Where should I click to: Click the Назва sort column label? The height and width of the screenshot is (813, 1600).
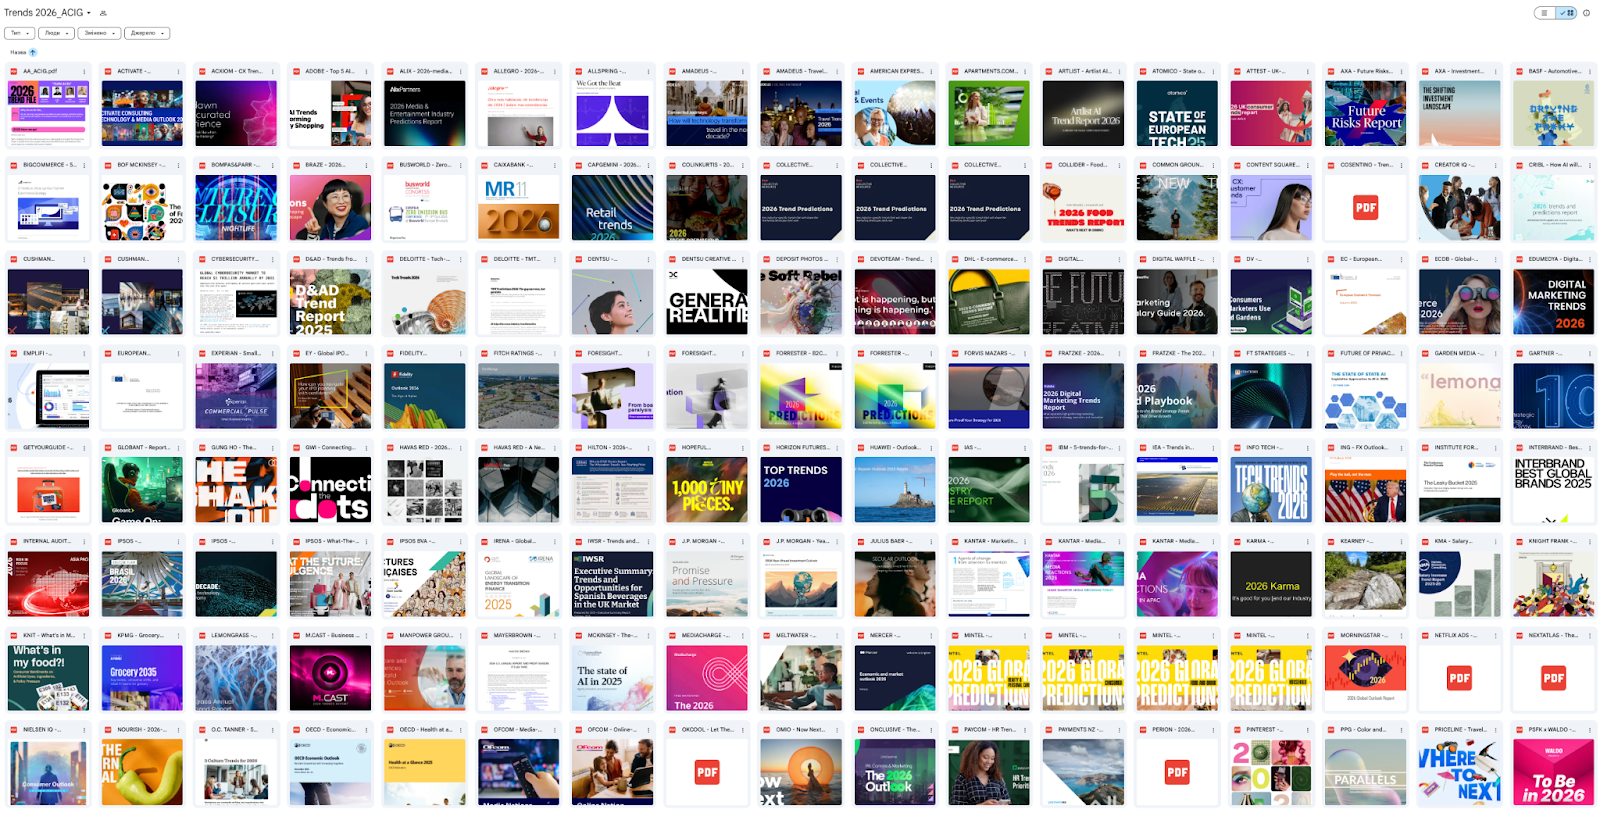[x=18, y=52]
